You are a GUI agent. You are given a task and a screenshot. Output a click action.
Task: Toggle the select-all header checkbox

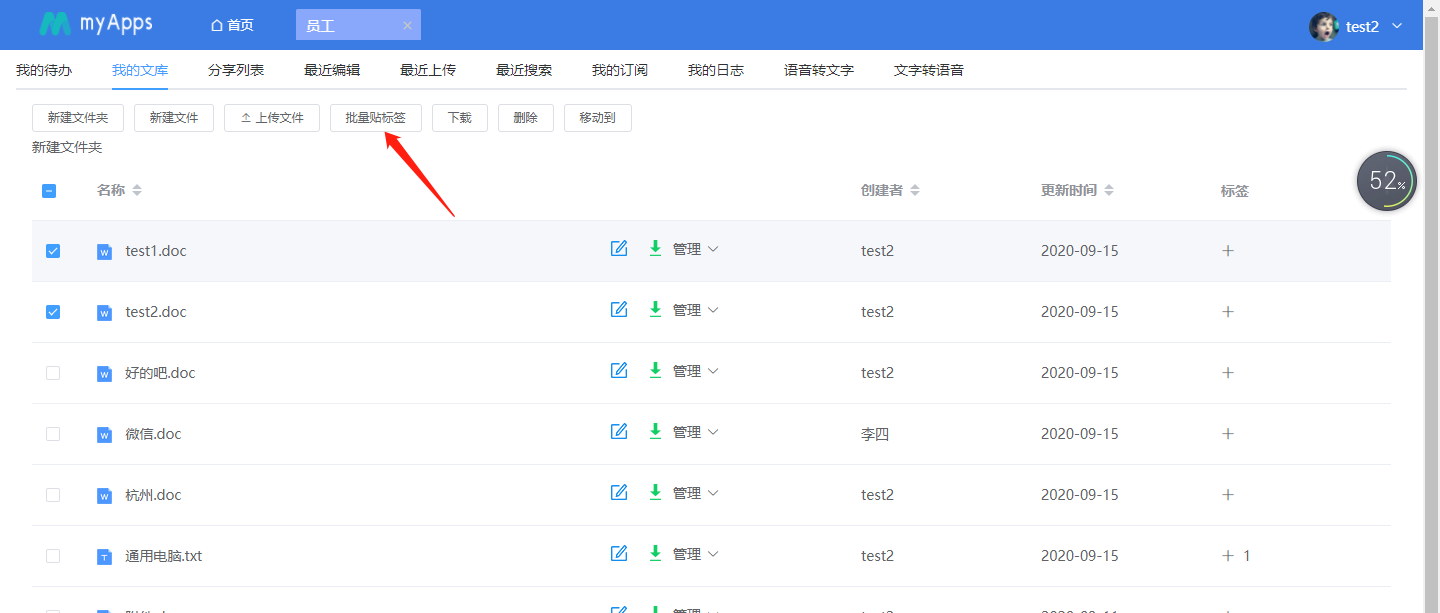click(49, 190)
